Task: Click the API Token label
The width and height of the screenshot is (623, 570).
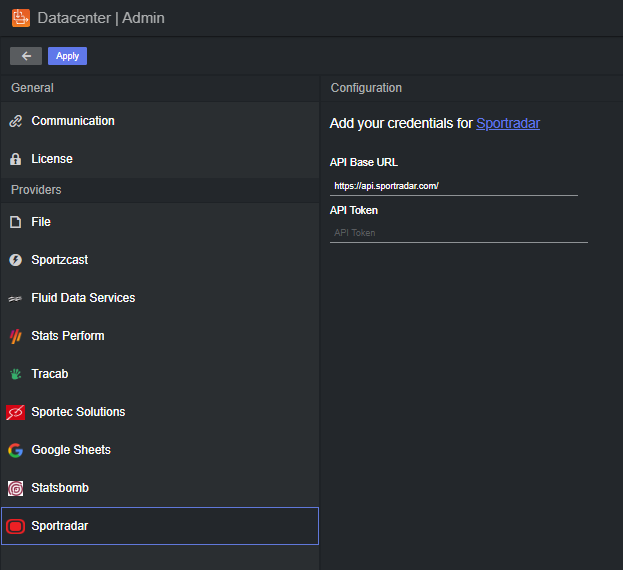Action: [354, 210]
